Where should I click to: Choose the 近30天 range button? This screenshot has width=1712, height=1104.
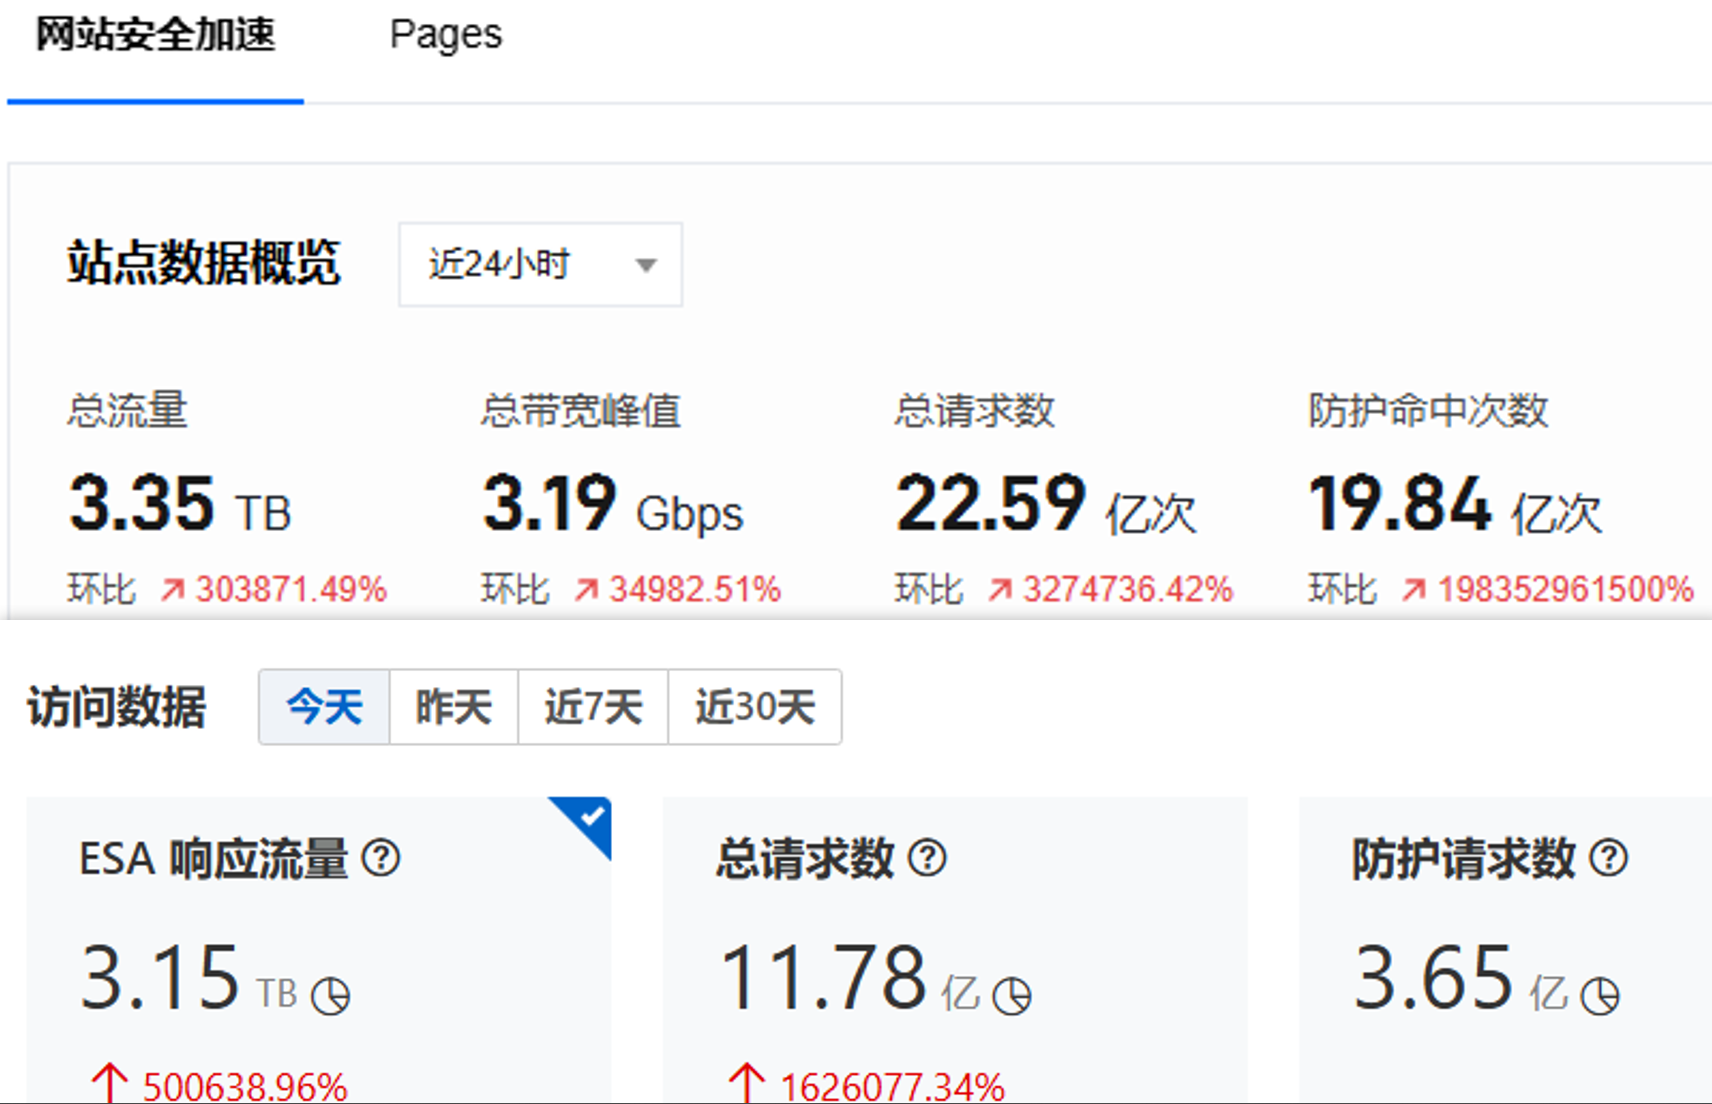[x=755, y=708]
